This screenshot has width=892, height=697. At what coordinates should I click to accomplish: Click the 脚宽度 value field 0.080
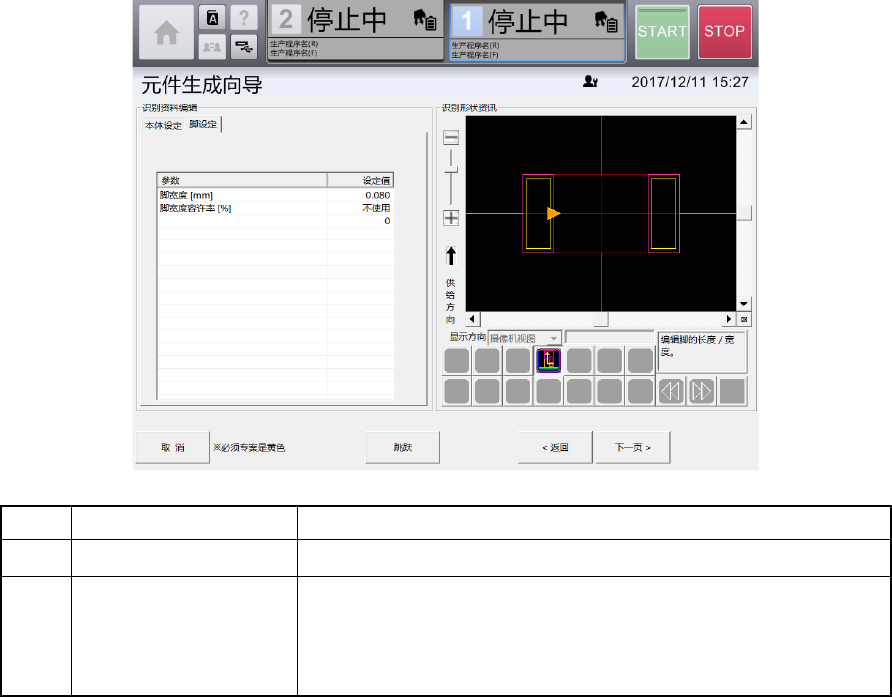377,195
